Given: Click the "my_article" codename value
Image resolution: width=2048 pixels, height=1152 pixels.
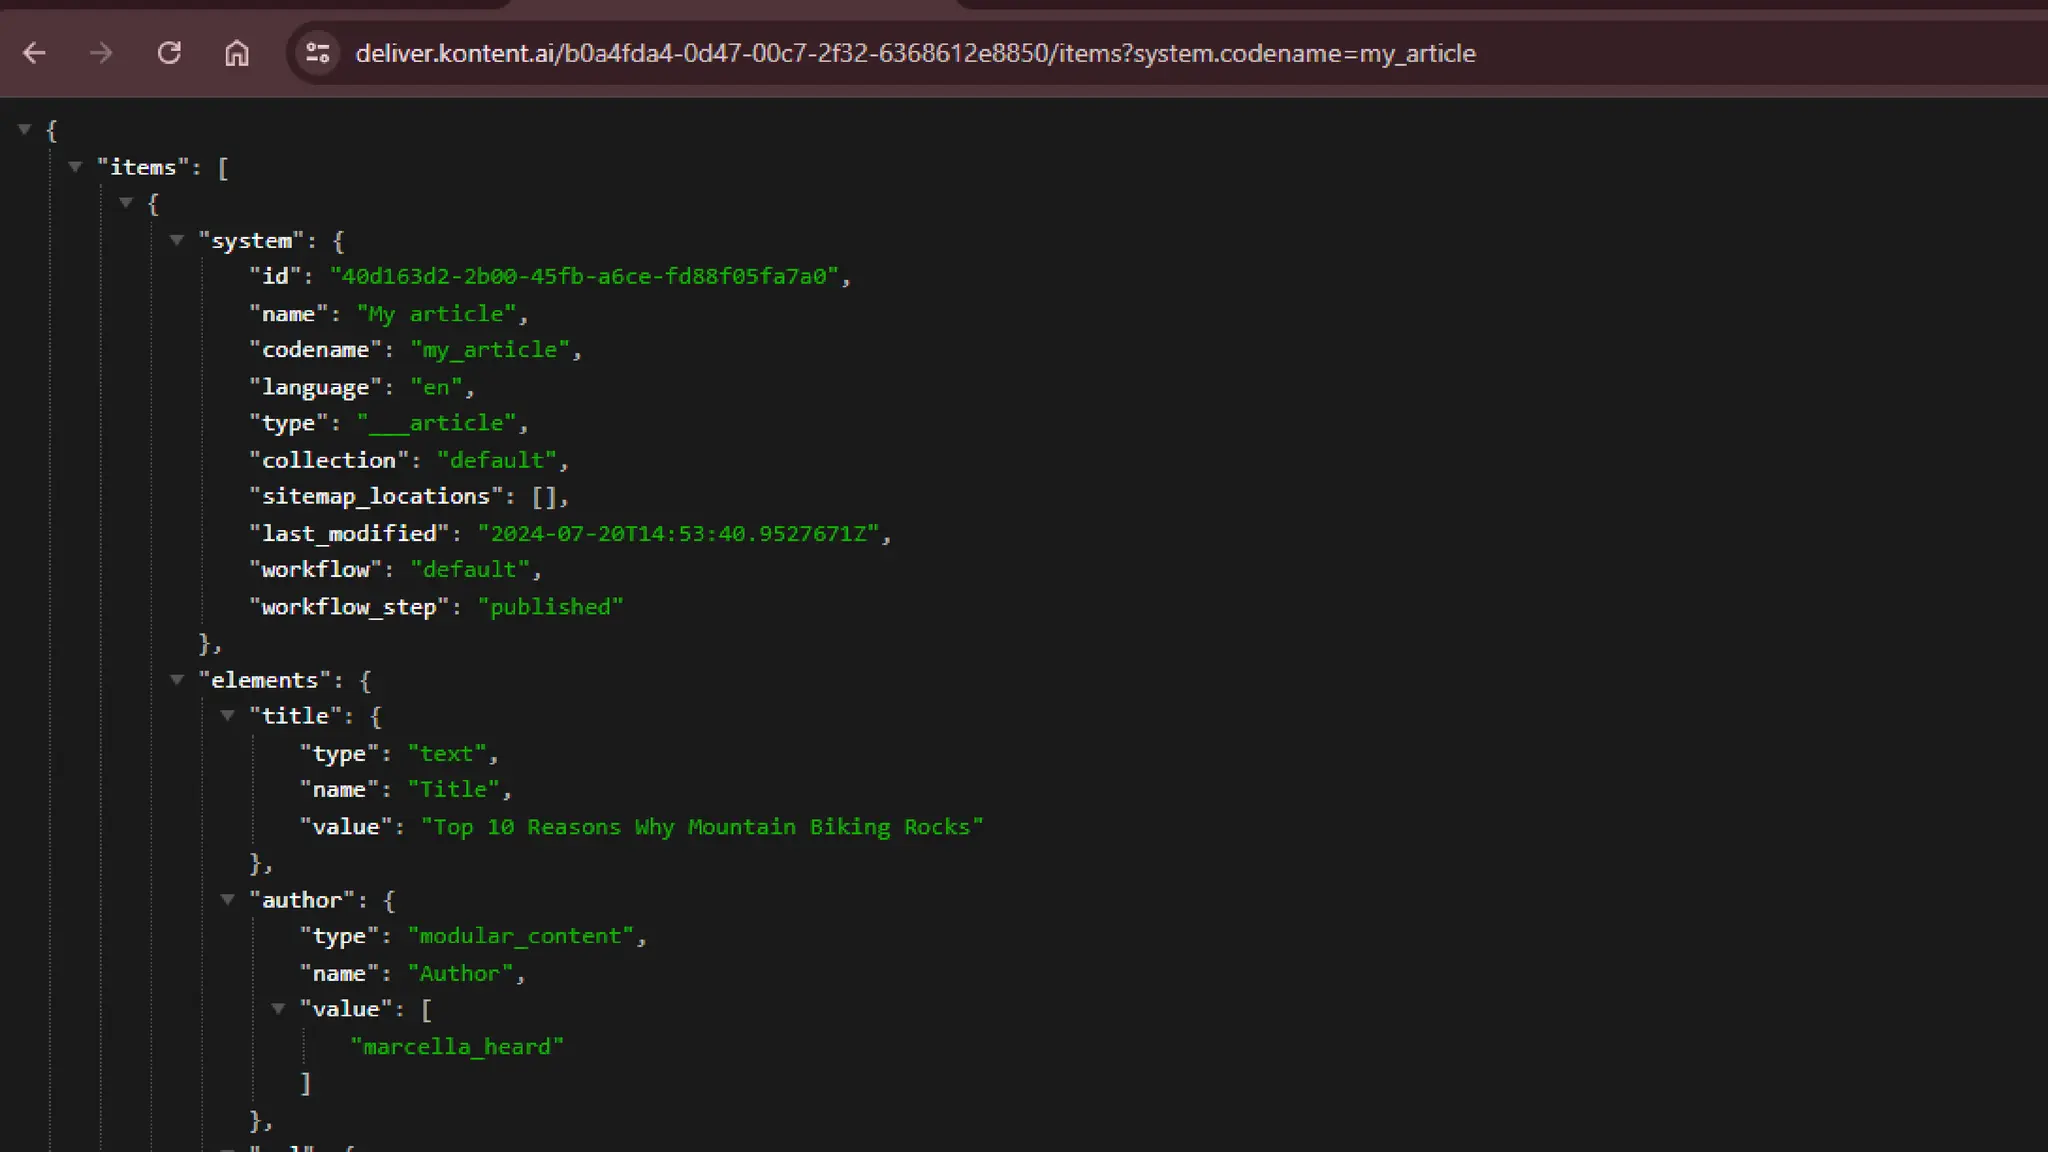Looking at the screenshot, I should coord(490,350).
